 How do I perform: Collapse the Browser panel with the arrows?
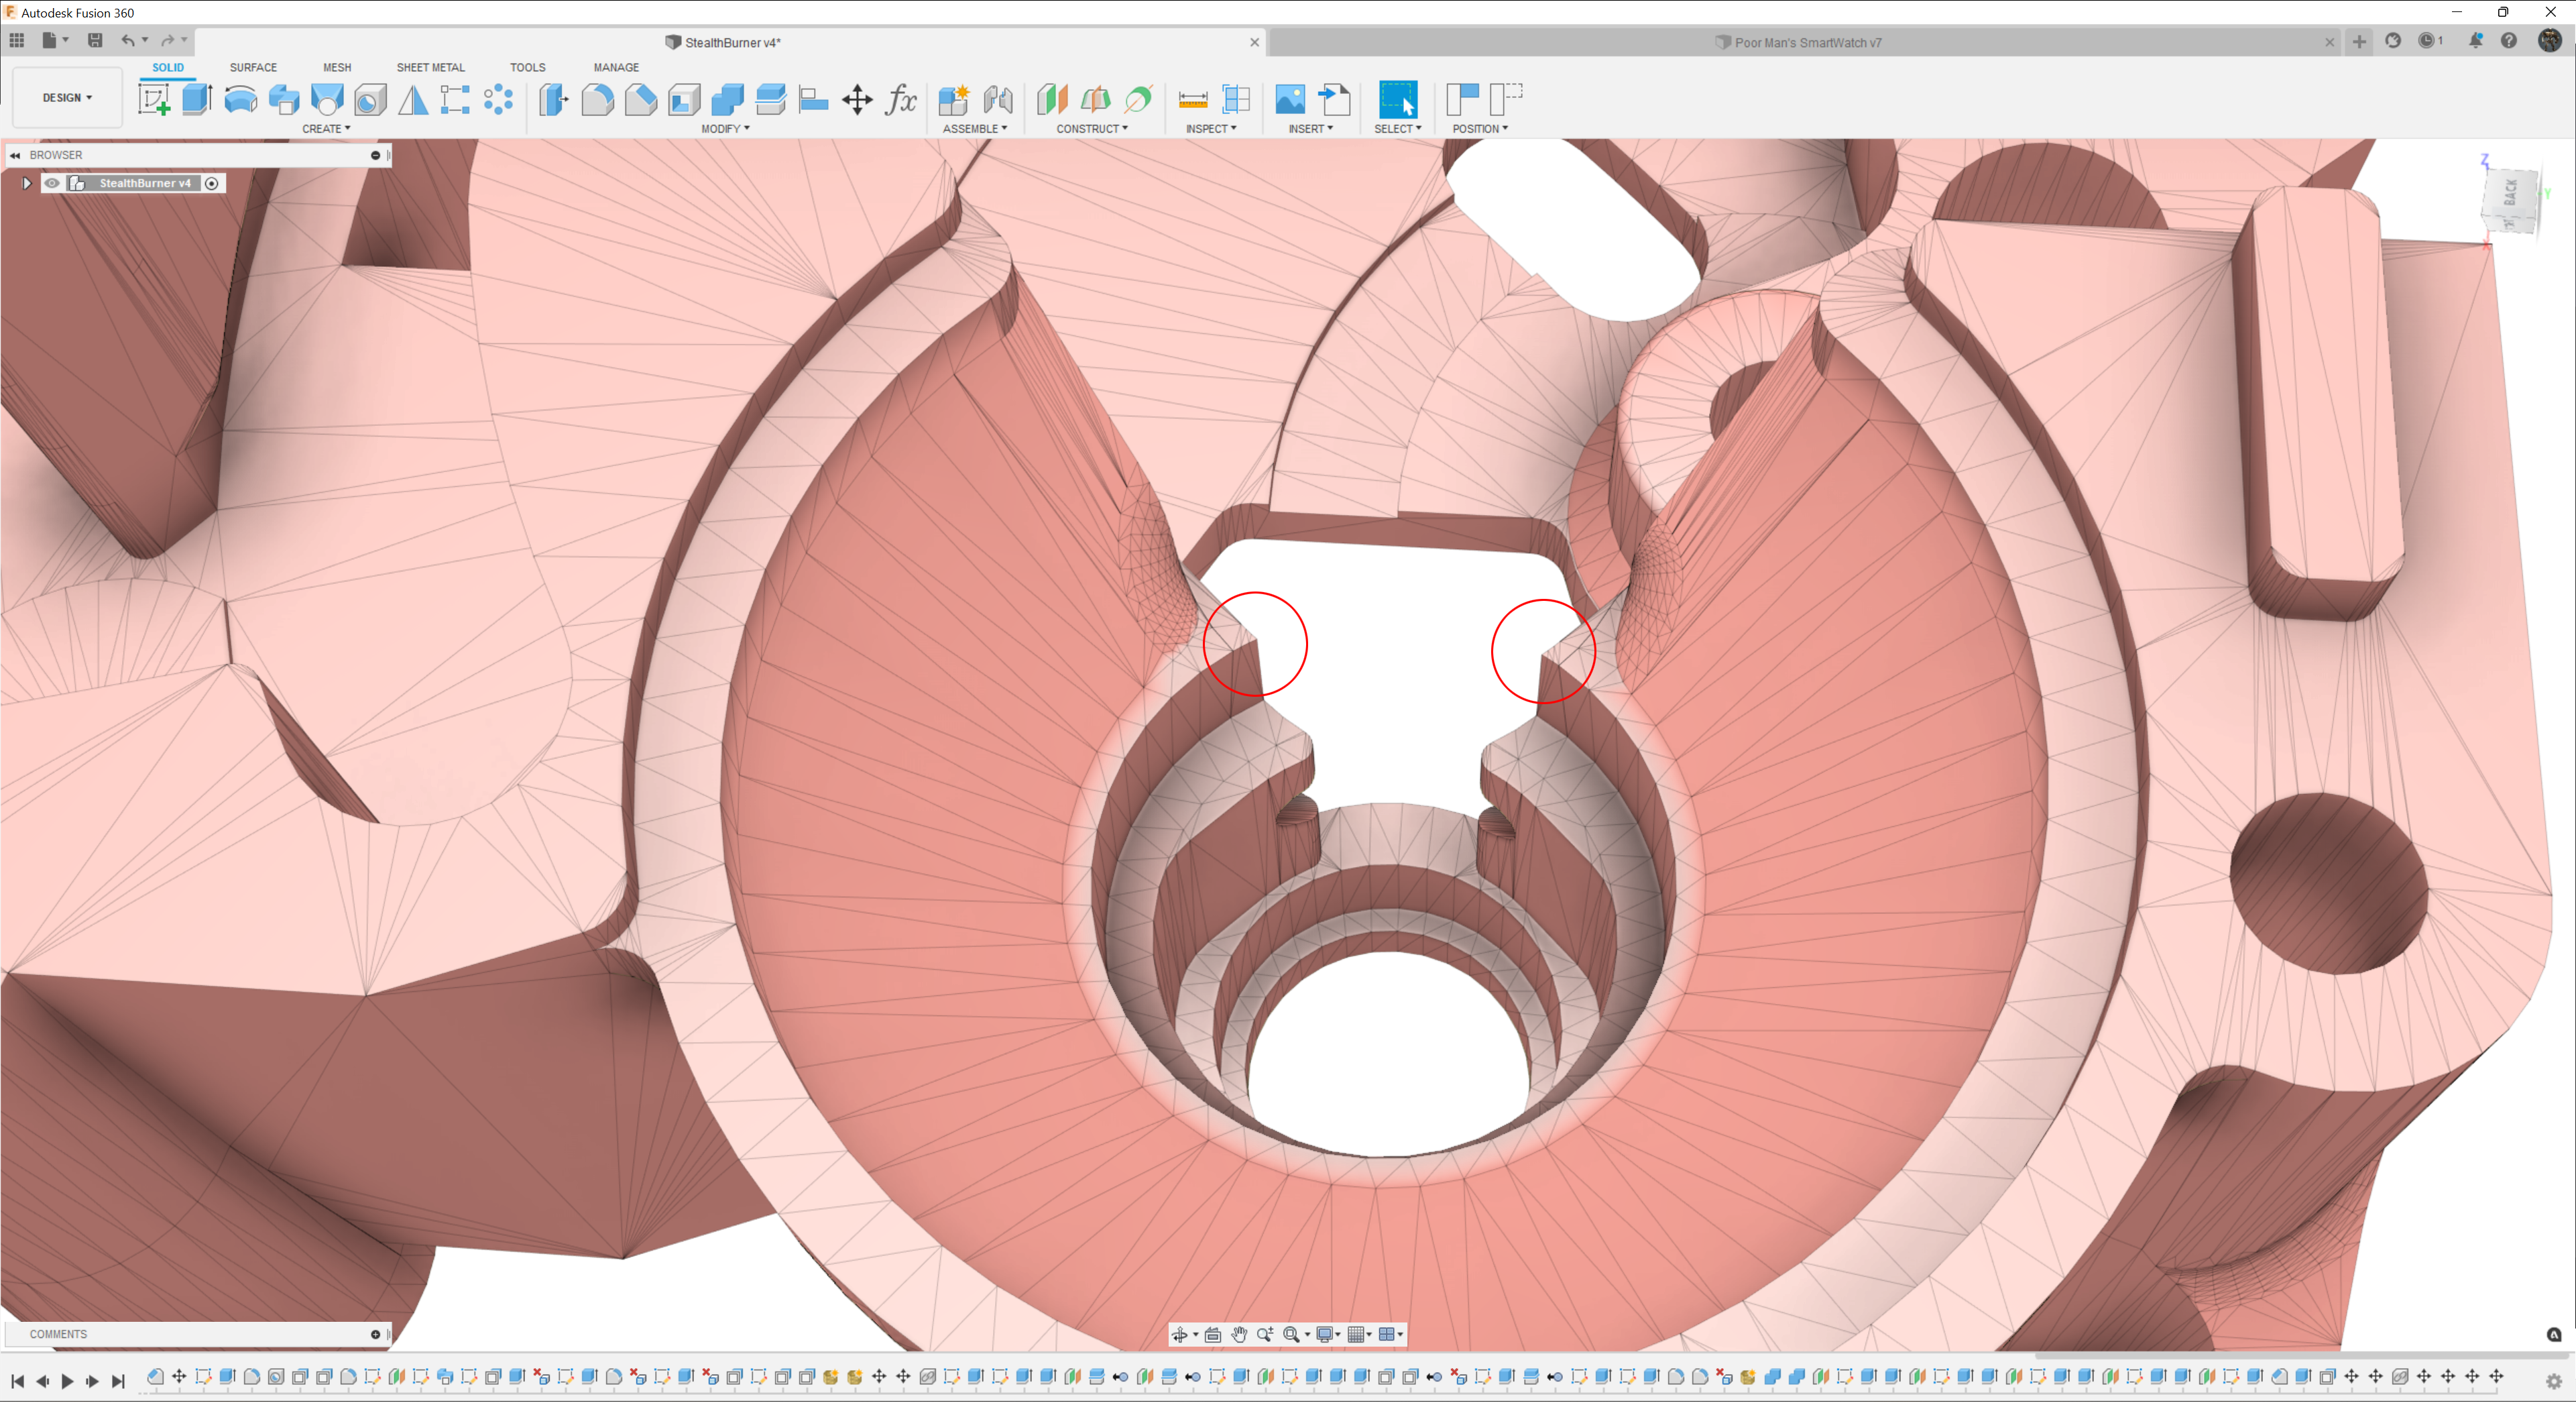[x=15, y=156]
